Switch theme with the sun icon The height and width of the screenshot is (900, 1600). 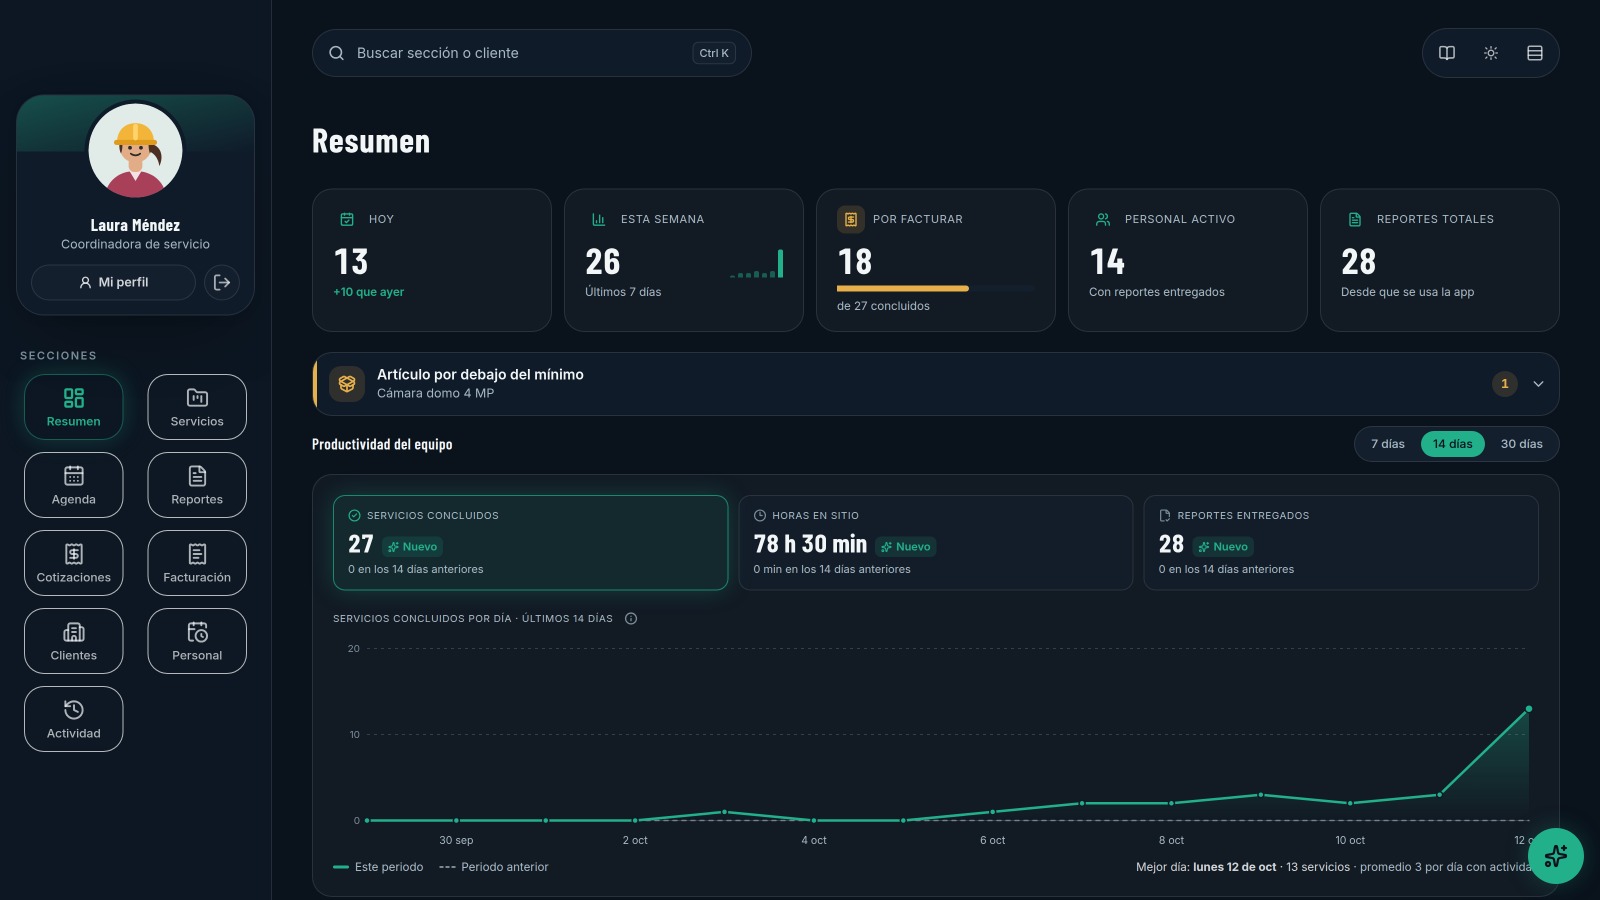click(x=1491, y=53)
